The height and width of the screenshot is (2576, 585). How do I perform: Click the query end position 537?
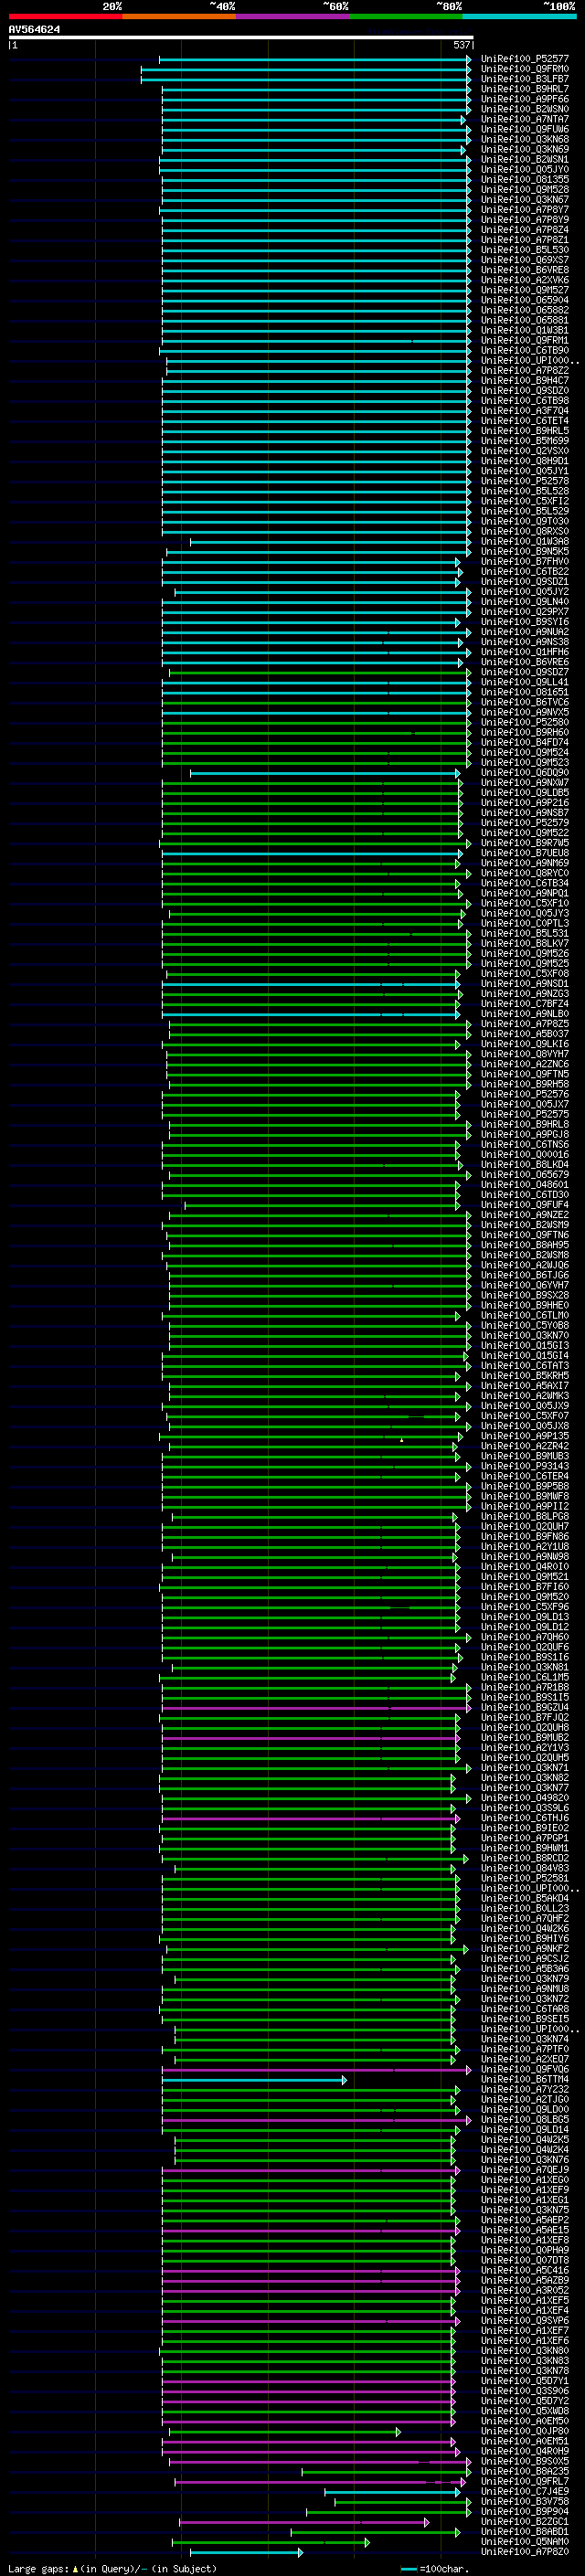point(461,45)
